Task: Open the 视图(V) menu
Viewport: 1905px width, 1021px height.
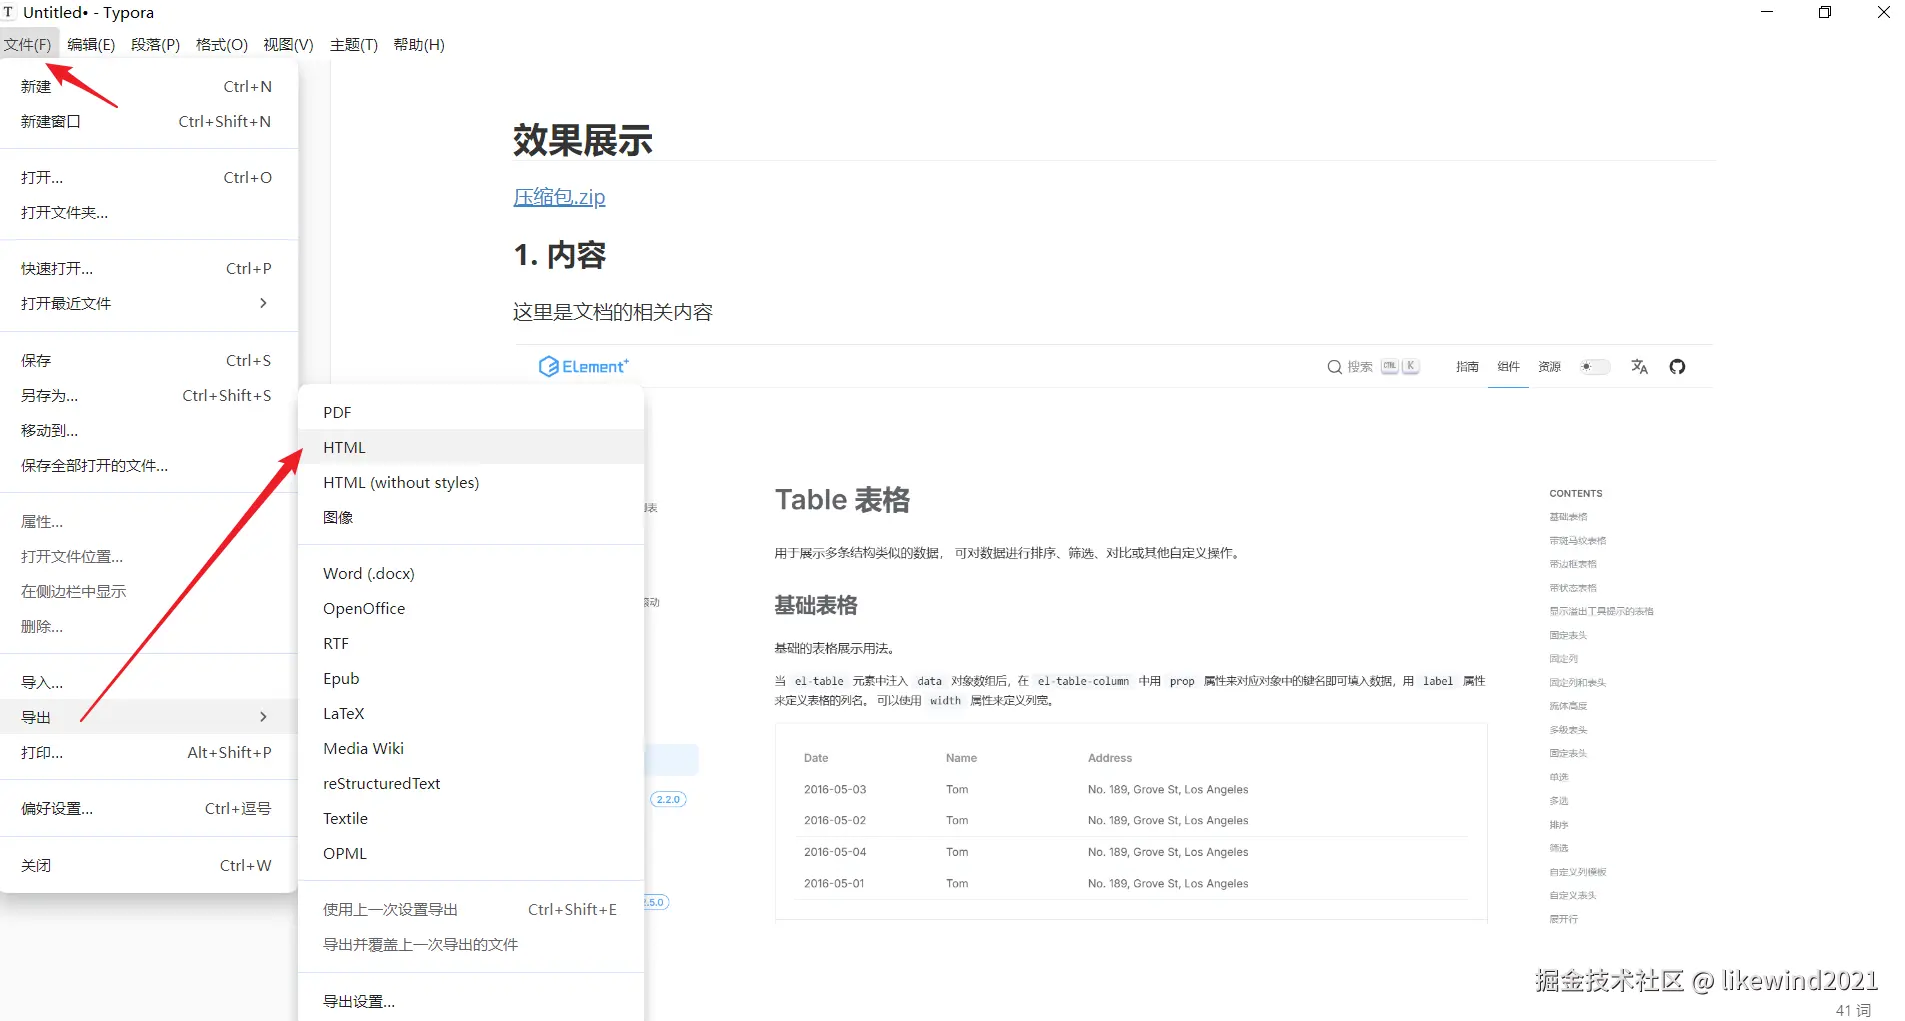Action: [288, 44]
